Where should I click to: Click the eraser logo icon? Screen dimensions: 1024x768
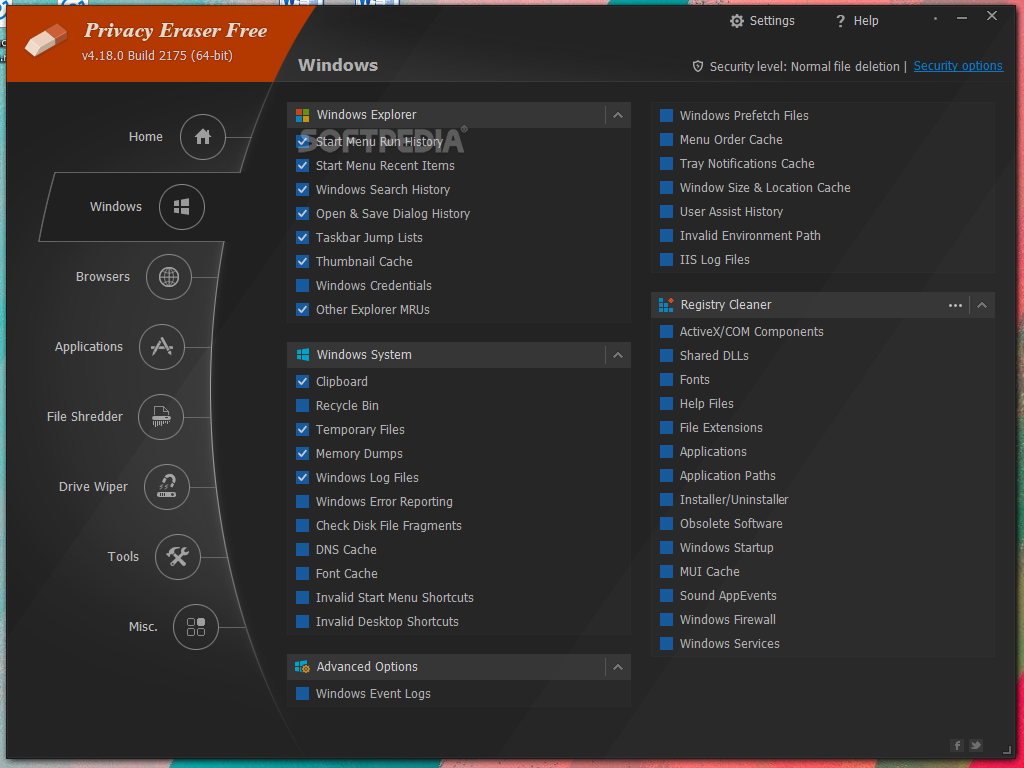[x=46, y=40]
